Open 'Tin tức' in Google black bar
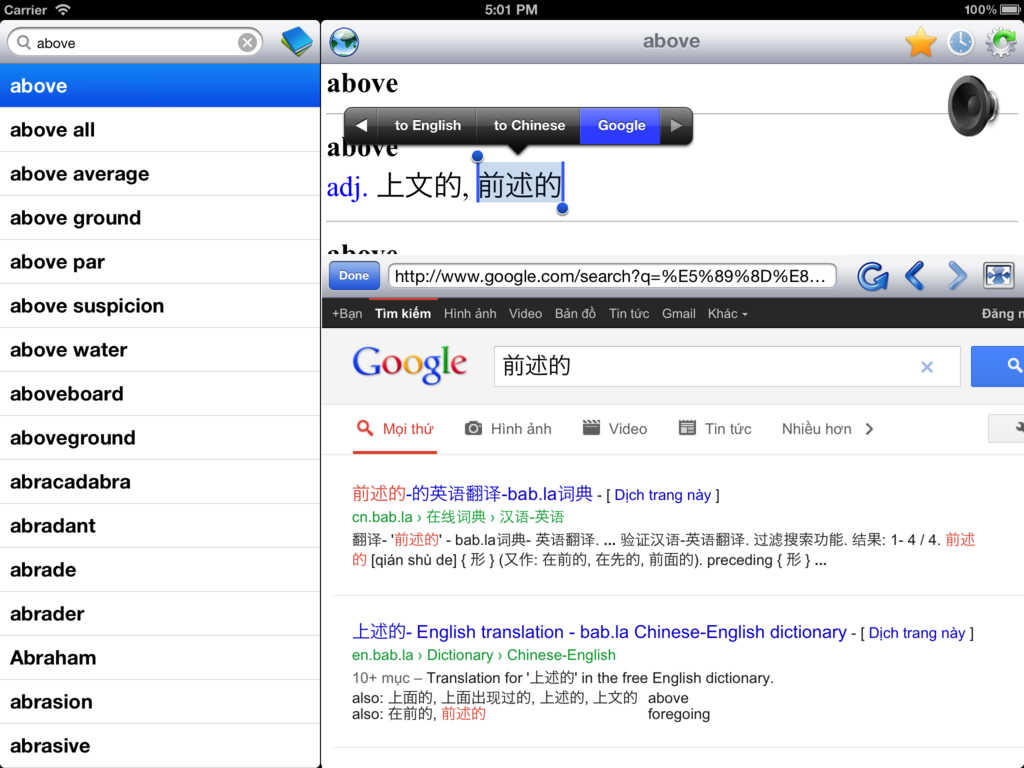 [628, 313]
